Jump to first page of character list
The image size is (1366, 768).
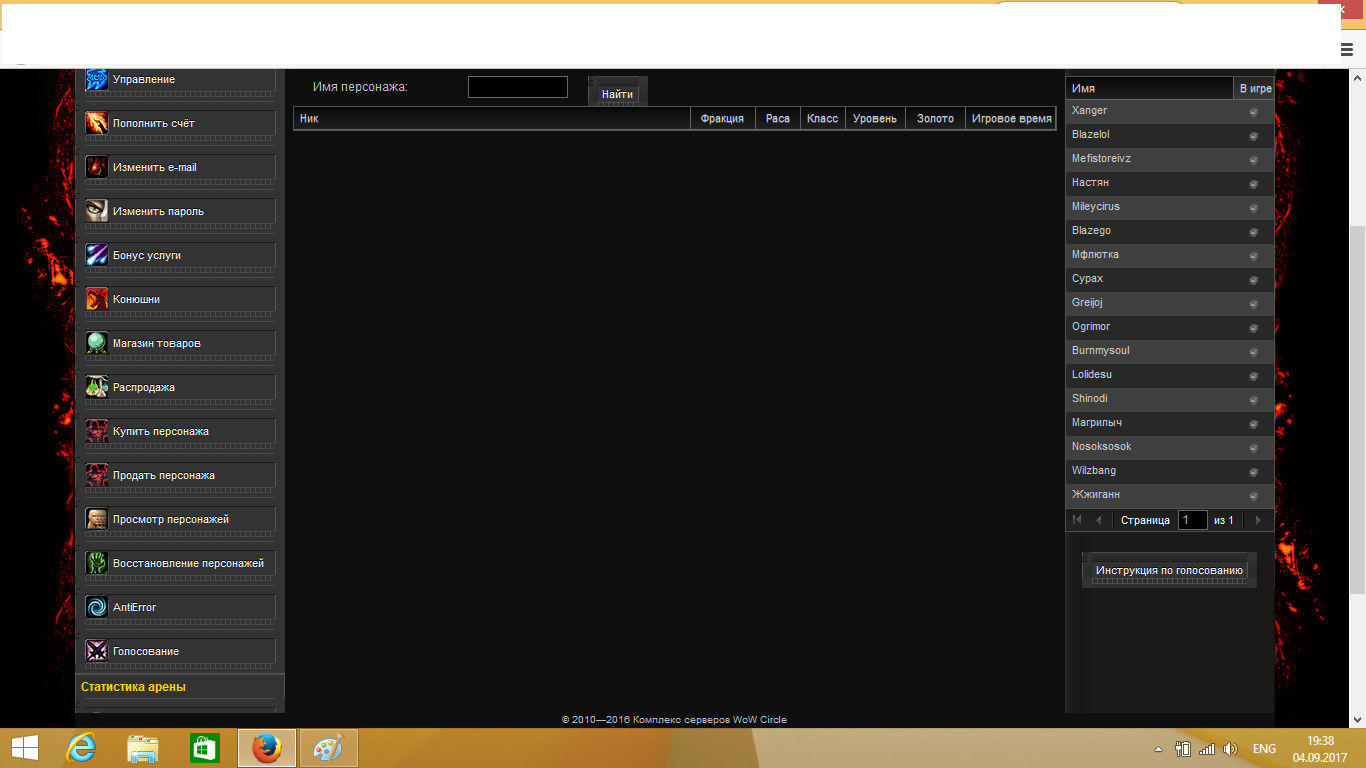tap(1077, 520)
